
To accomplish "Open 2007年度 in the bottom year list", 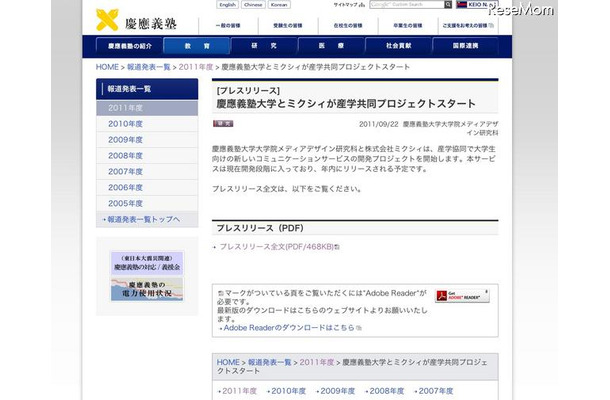I will [434, 391].
